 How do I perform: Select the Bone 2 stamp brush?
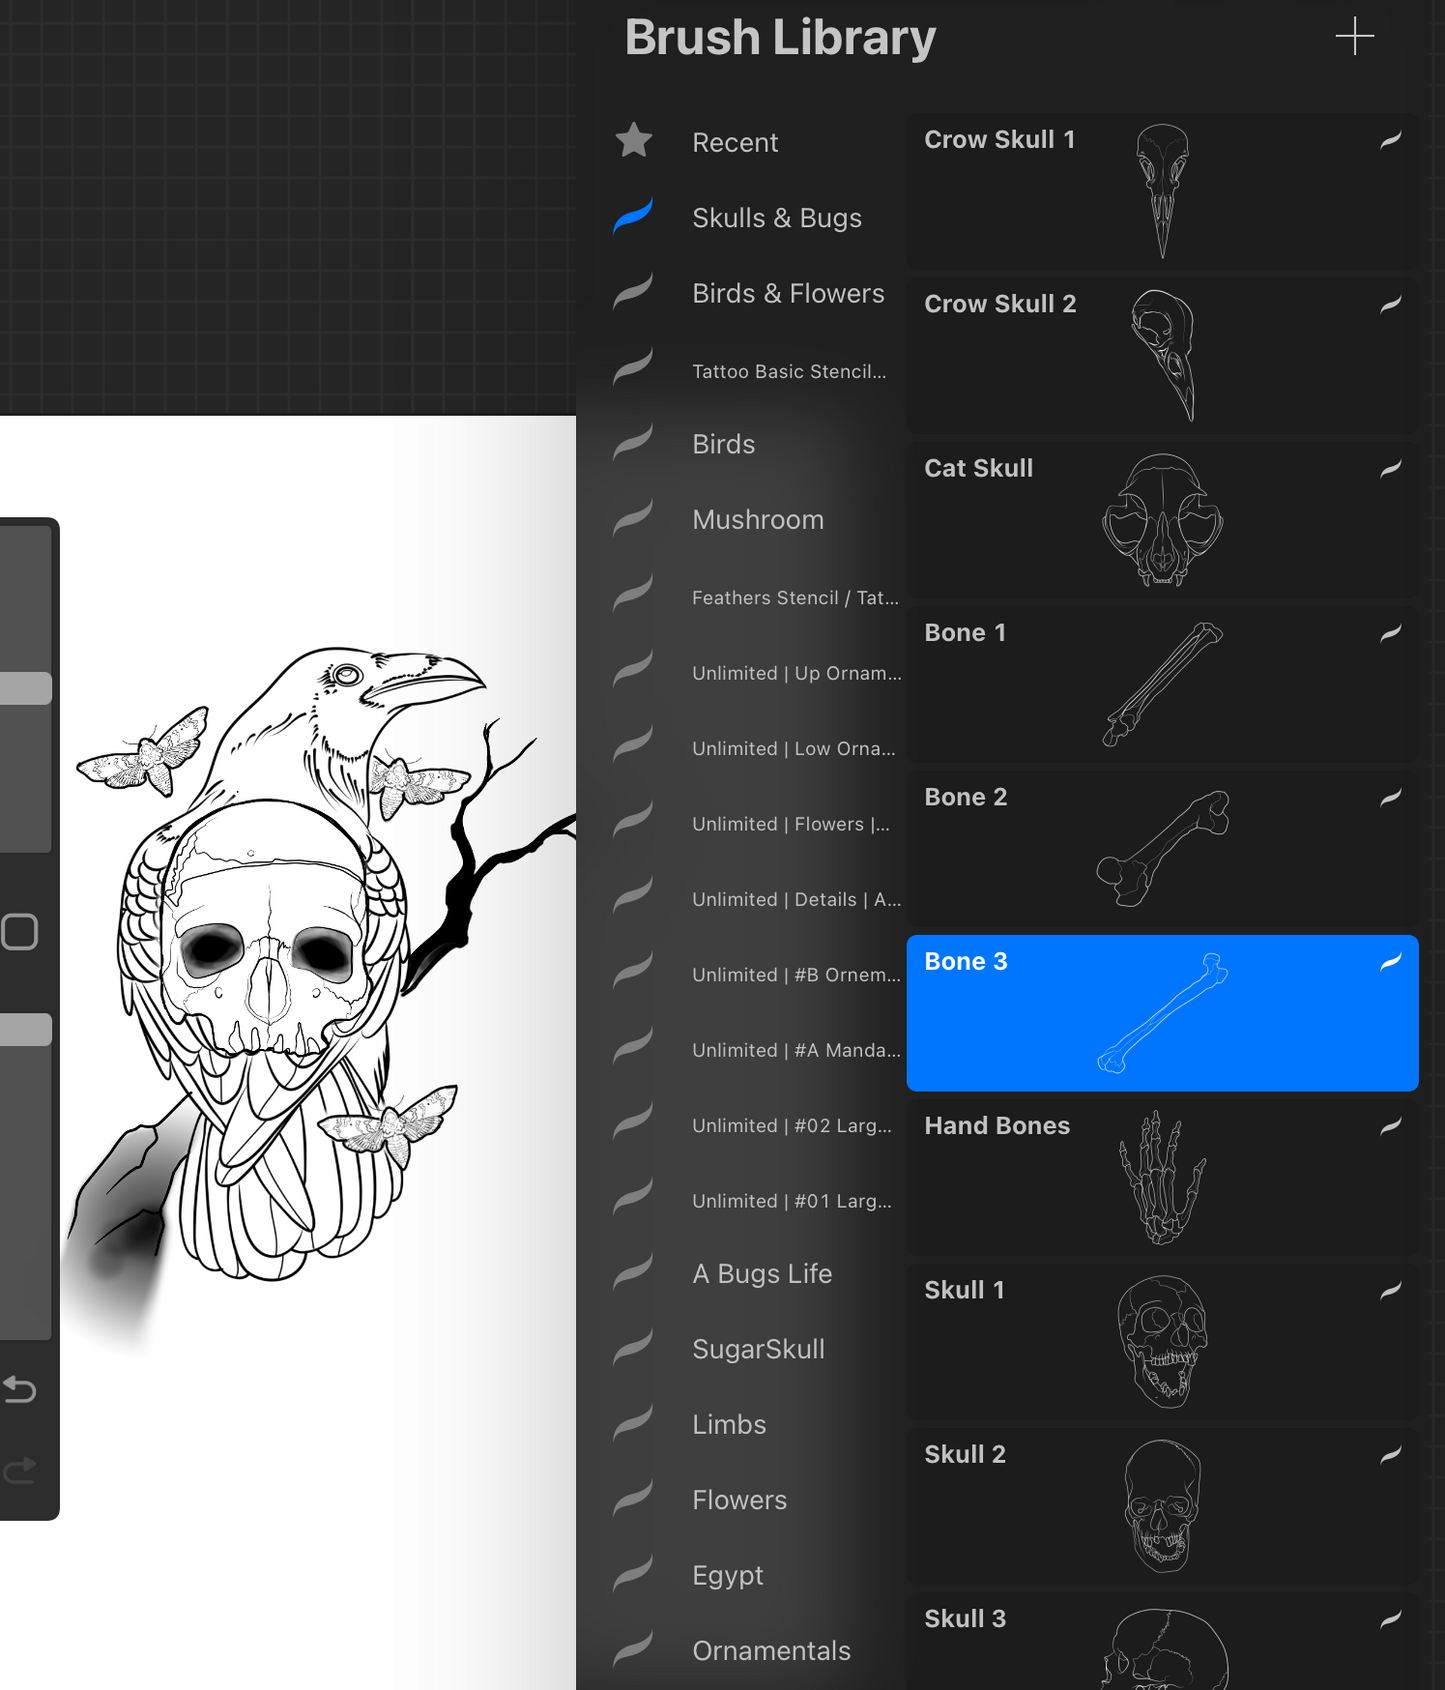(1161, 849)
